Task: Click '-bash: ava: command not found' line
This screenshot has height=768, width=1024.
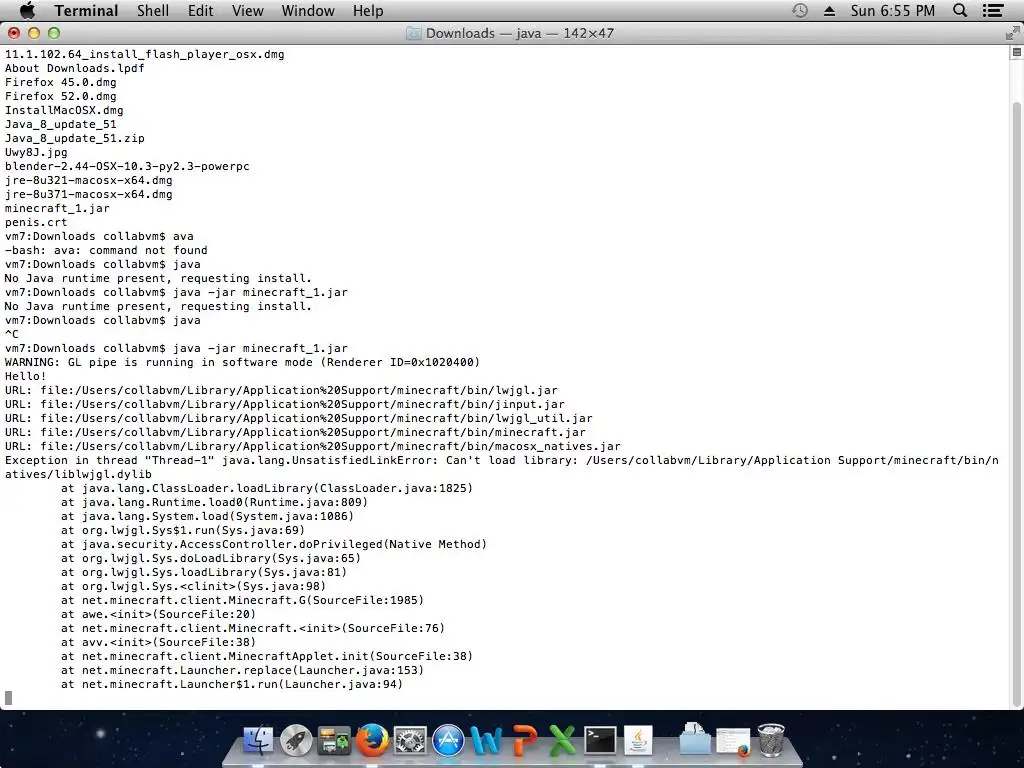Action: point(106,250)
